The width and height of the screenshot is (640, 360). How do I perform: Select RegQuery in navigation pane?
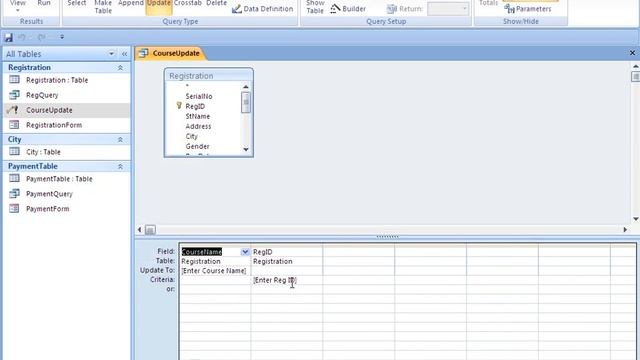[42, 95]
